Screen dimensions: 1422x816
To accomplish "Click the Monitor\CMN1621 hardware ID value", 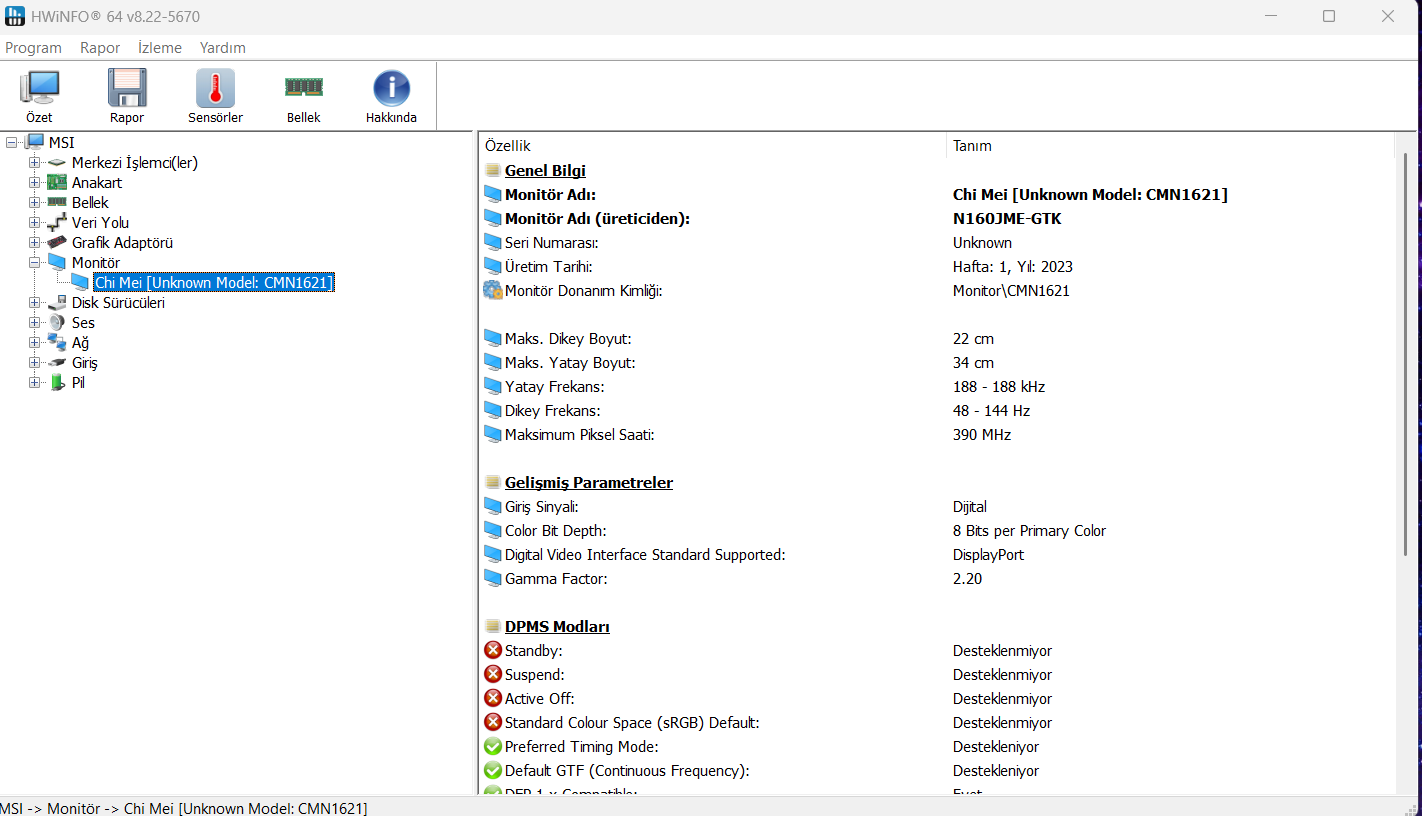I will point(1011,291).
